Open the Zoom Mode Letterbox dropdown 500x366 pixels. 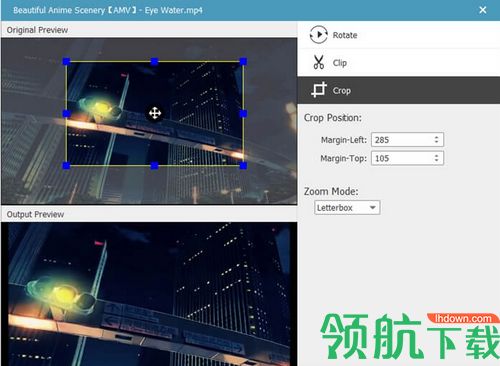coord(347,208)
